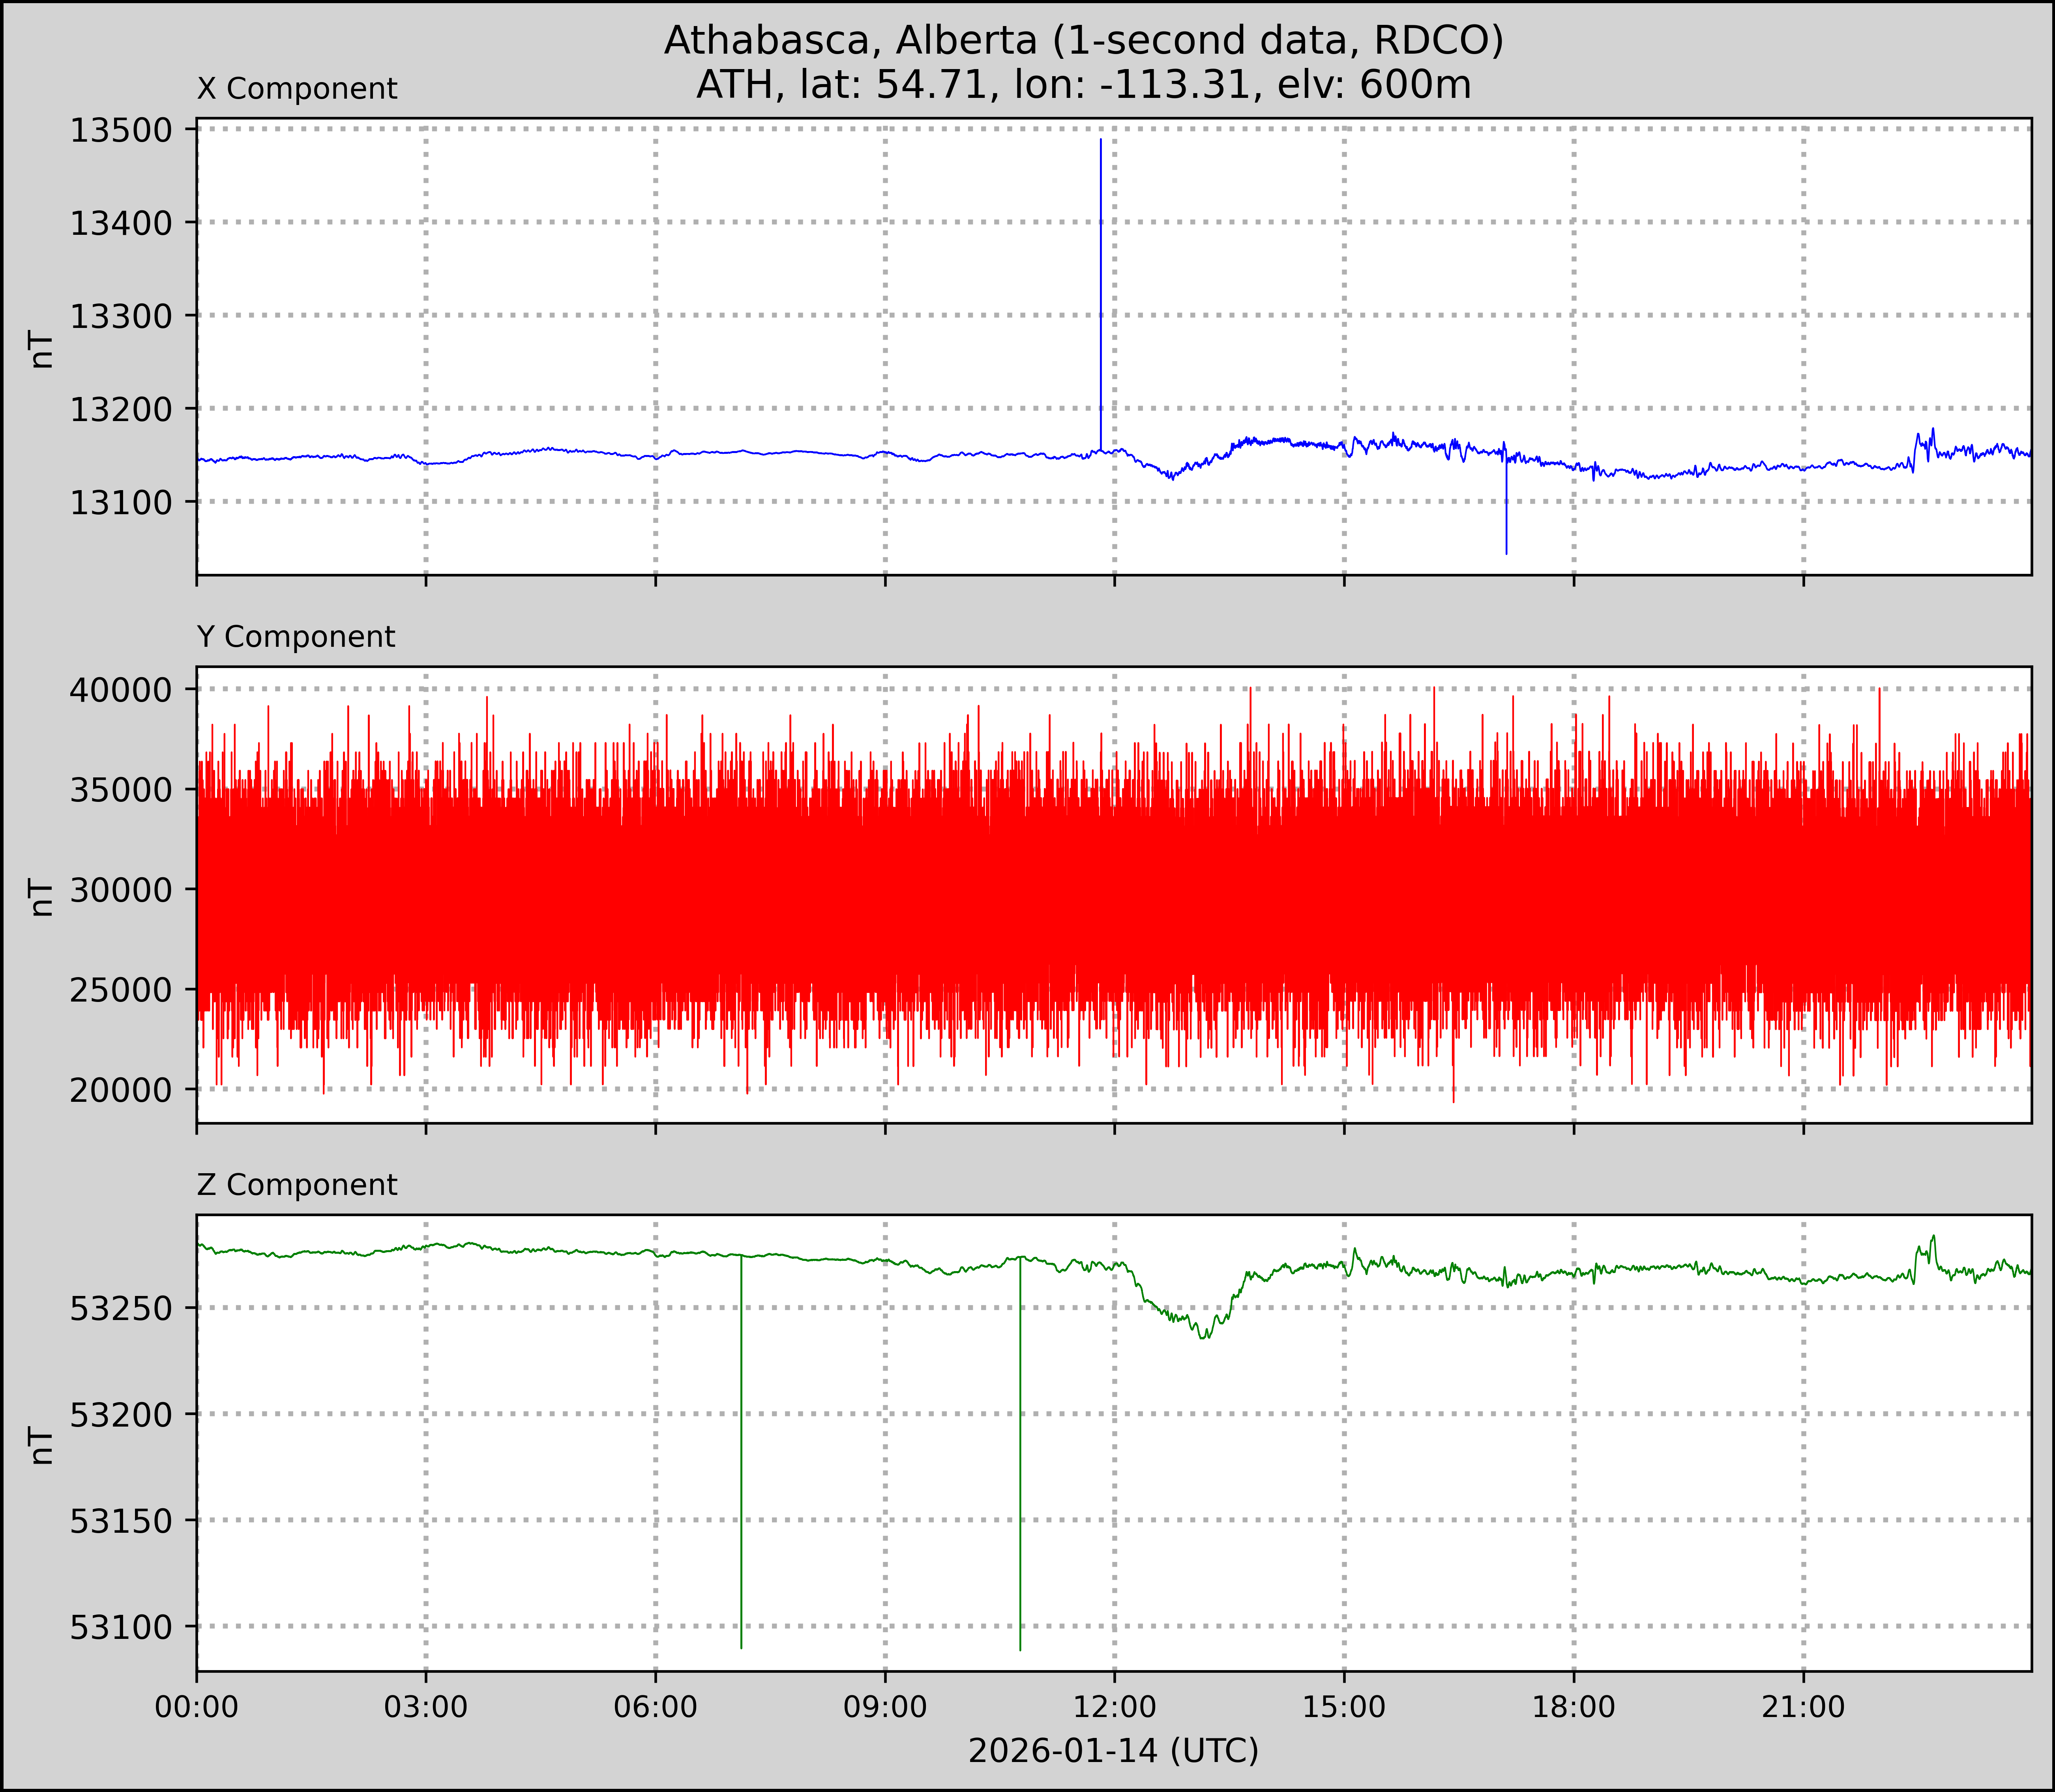Screen dimensions: 2055x1792
Task: Click the 03:00 time axis label
Action: click(x=426, y=1706)
